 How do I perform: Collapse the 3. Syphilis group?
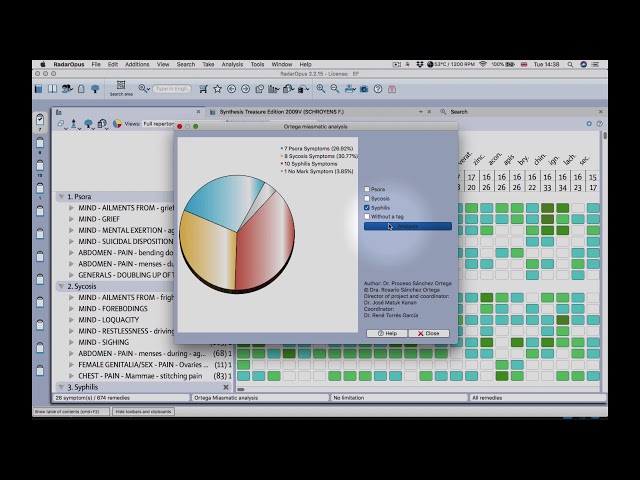click(61, 387)
